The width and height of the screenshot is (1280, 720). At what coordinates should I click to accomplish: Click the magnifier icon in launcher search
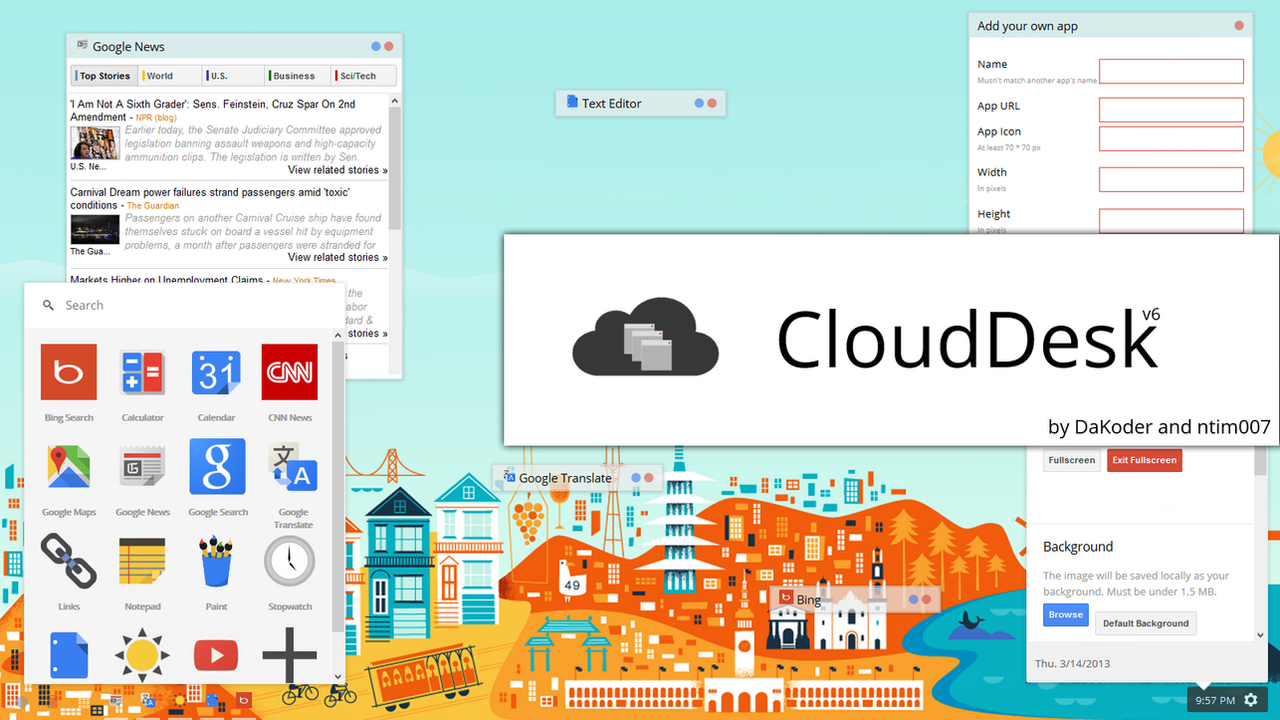click(x=48, y=305)
